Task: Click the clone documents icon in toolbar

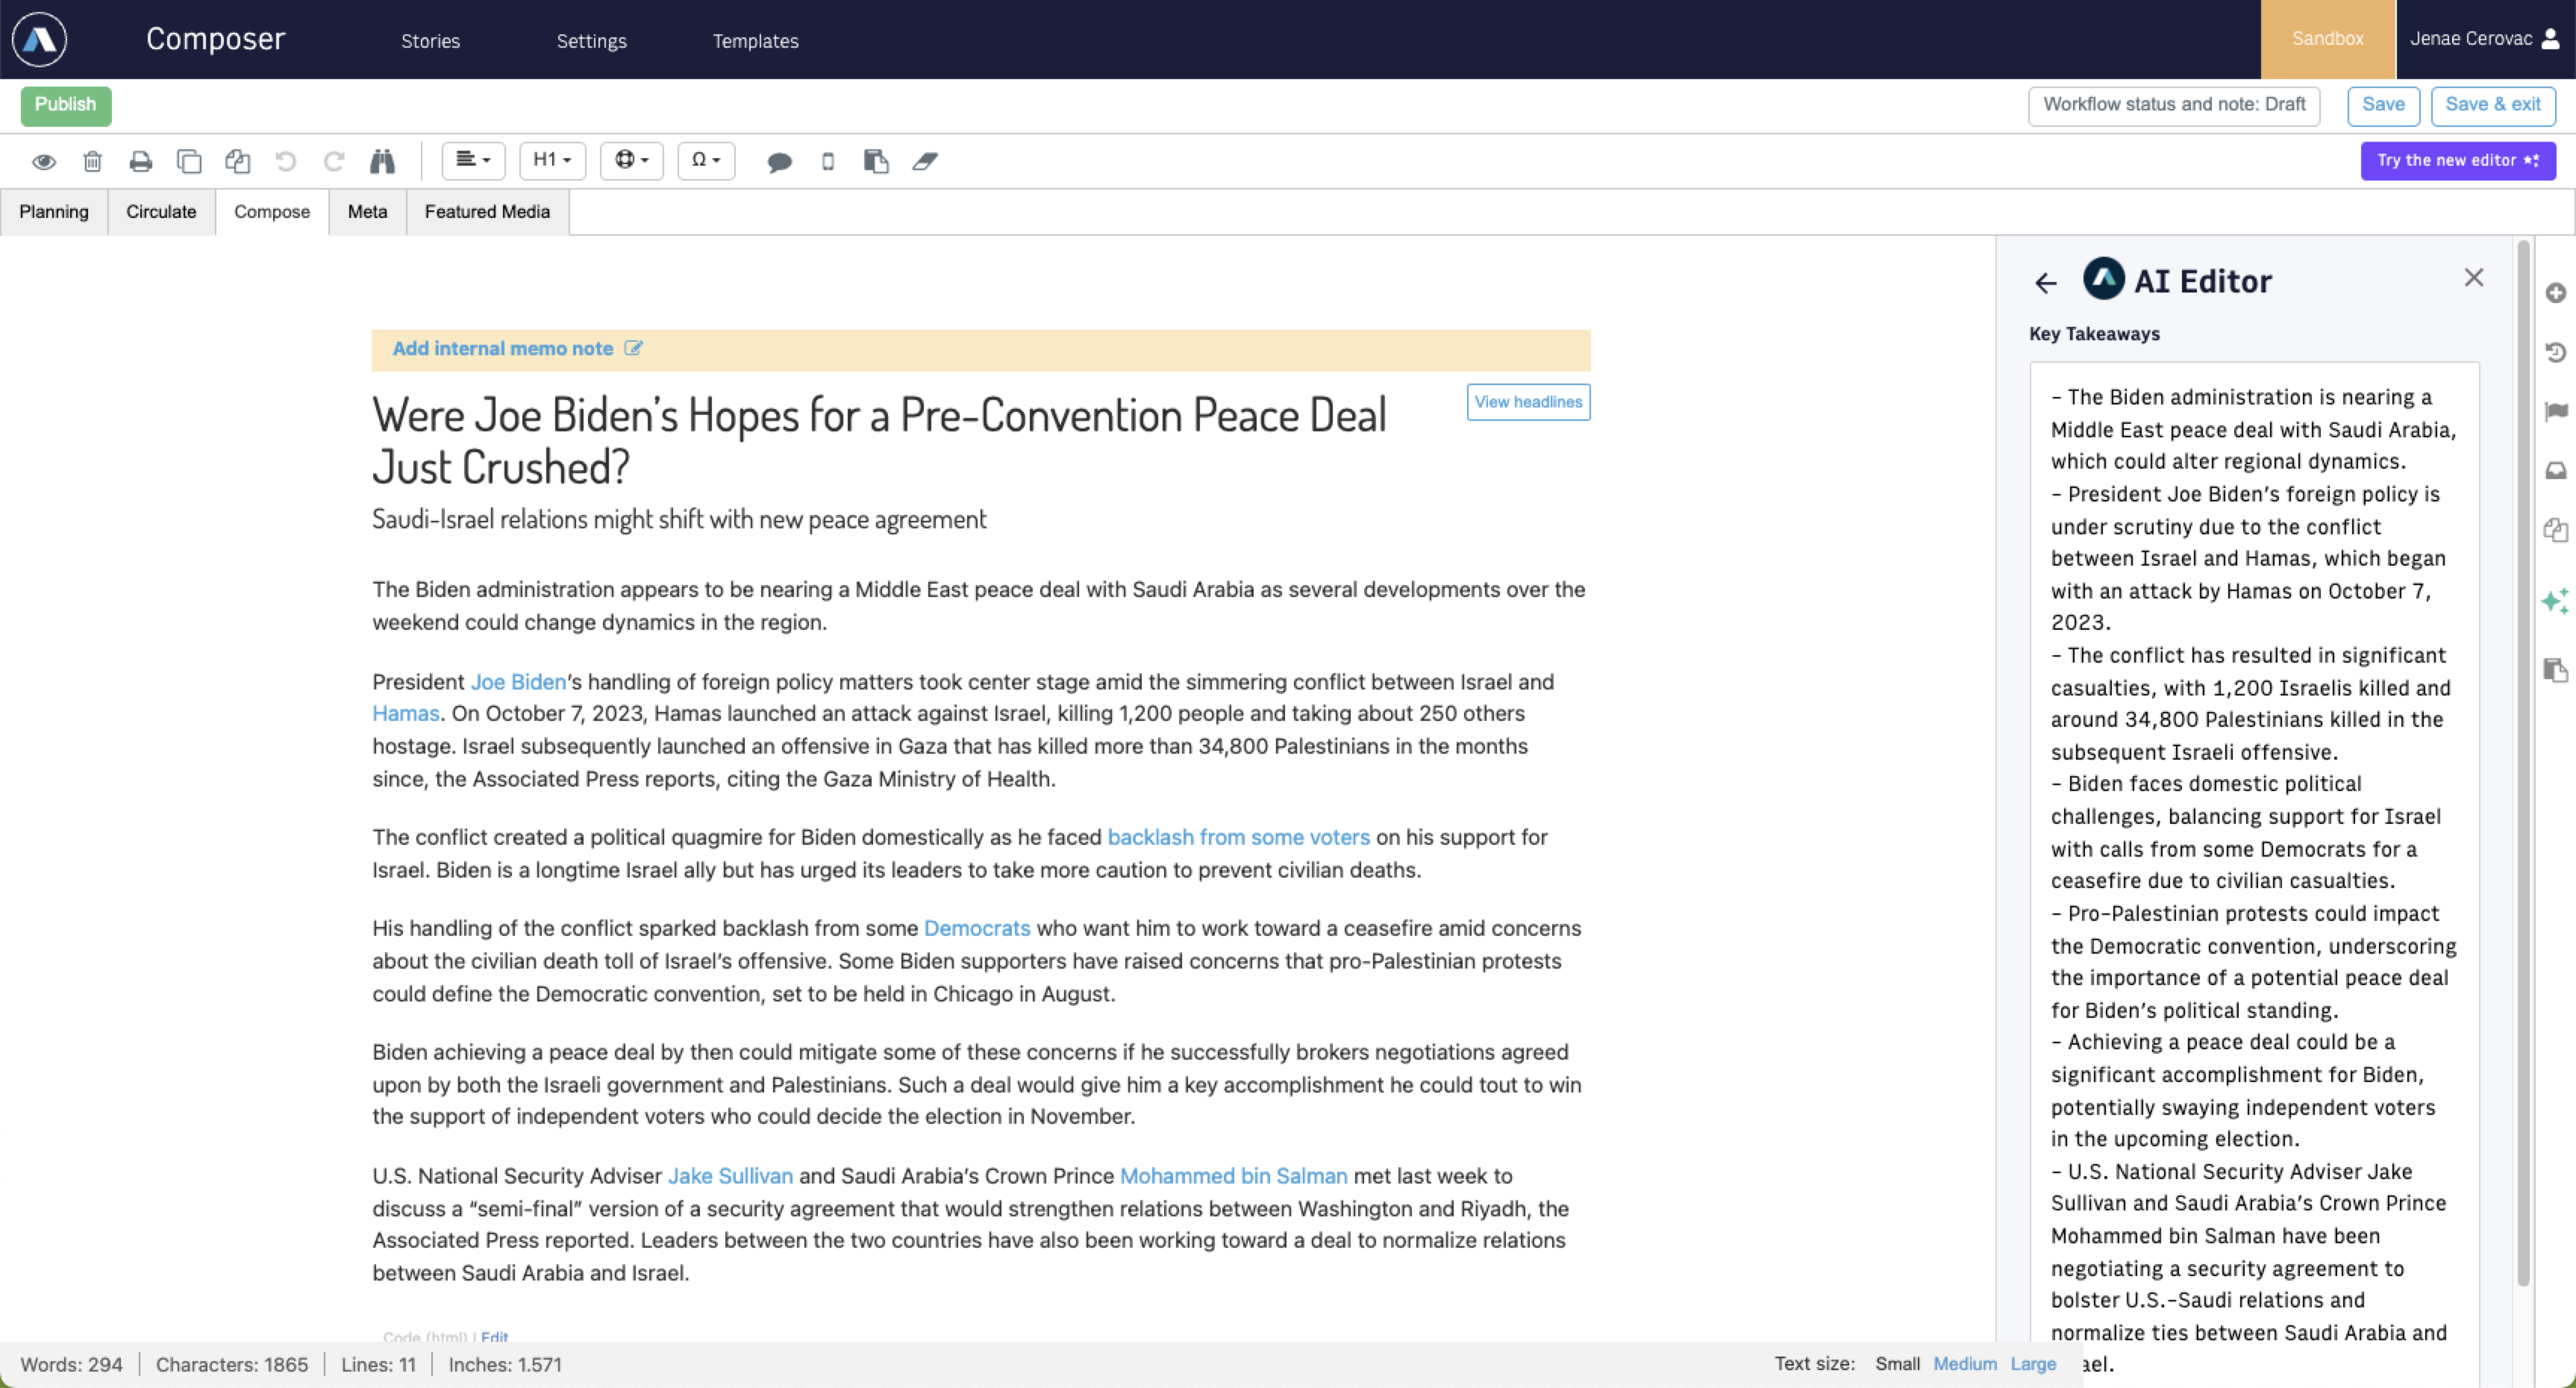Action: tap(237, 161)
